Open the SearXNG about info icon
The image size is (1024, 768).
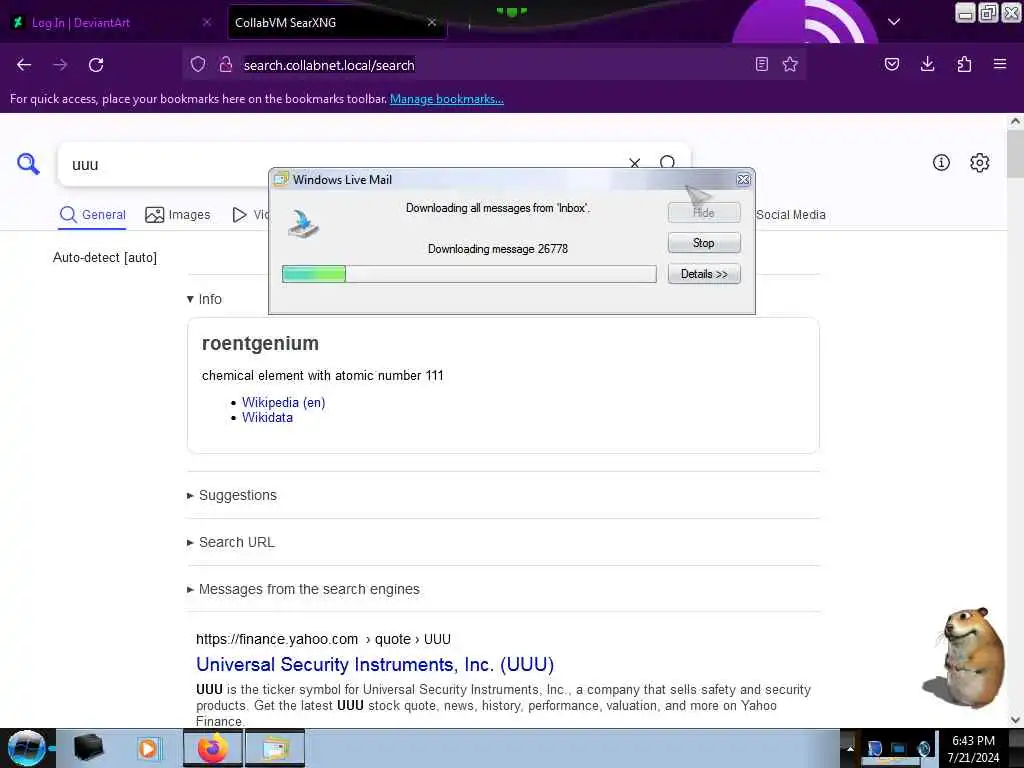click(941, 163)
